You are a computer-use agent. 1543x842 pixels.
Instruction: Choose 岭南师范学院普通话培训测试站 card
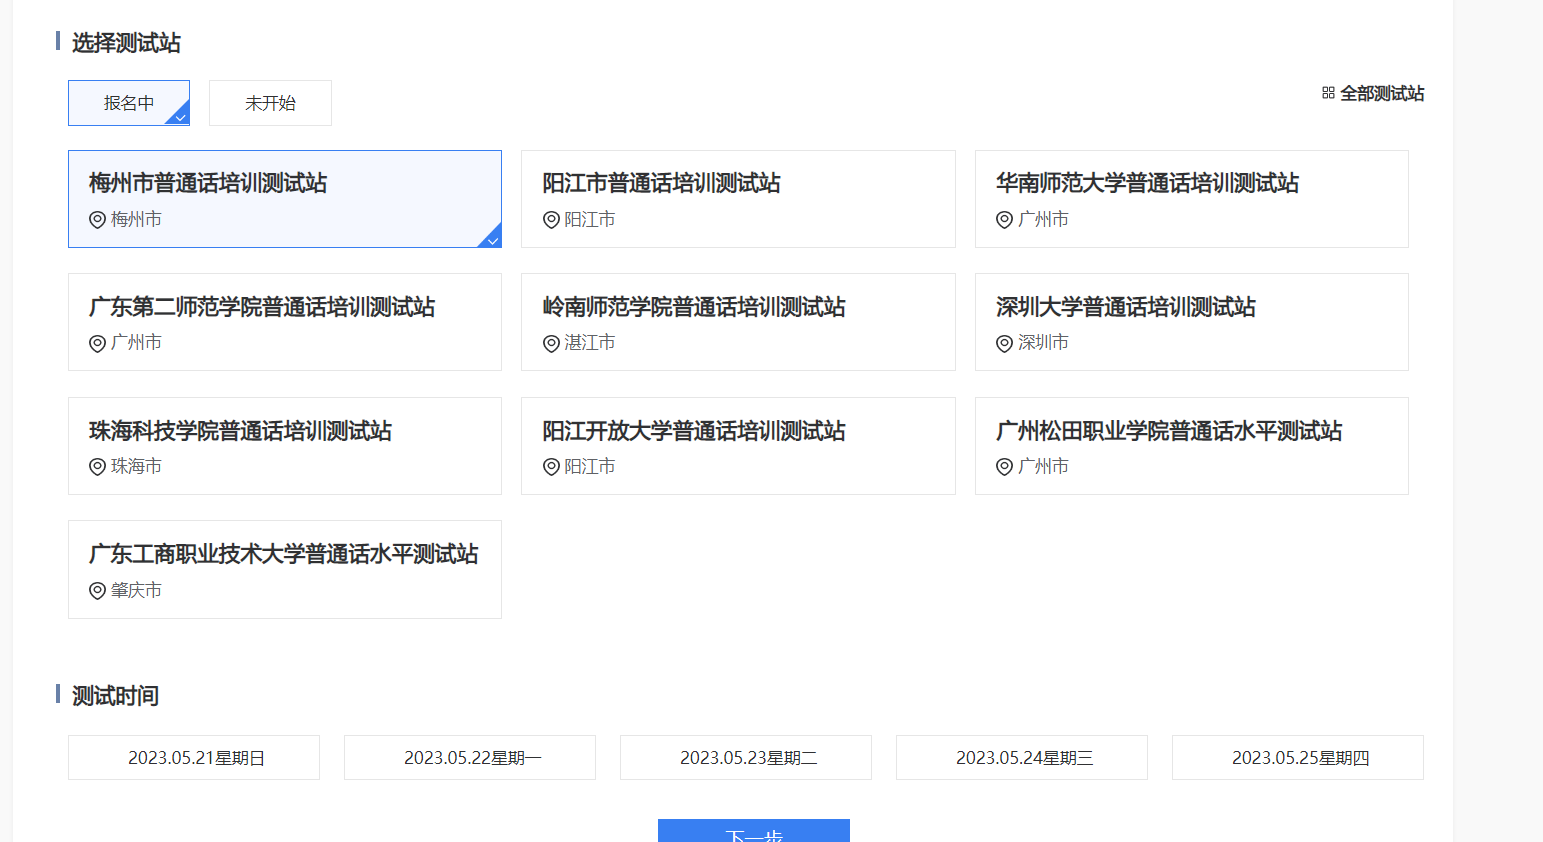[x=738, y=322]
